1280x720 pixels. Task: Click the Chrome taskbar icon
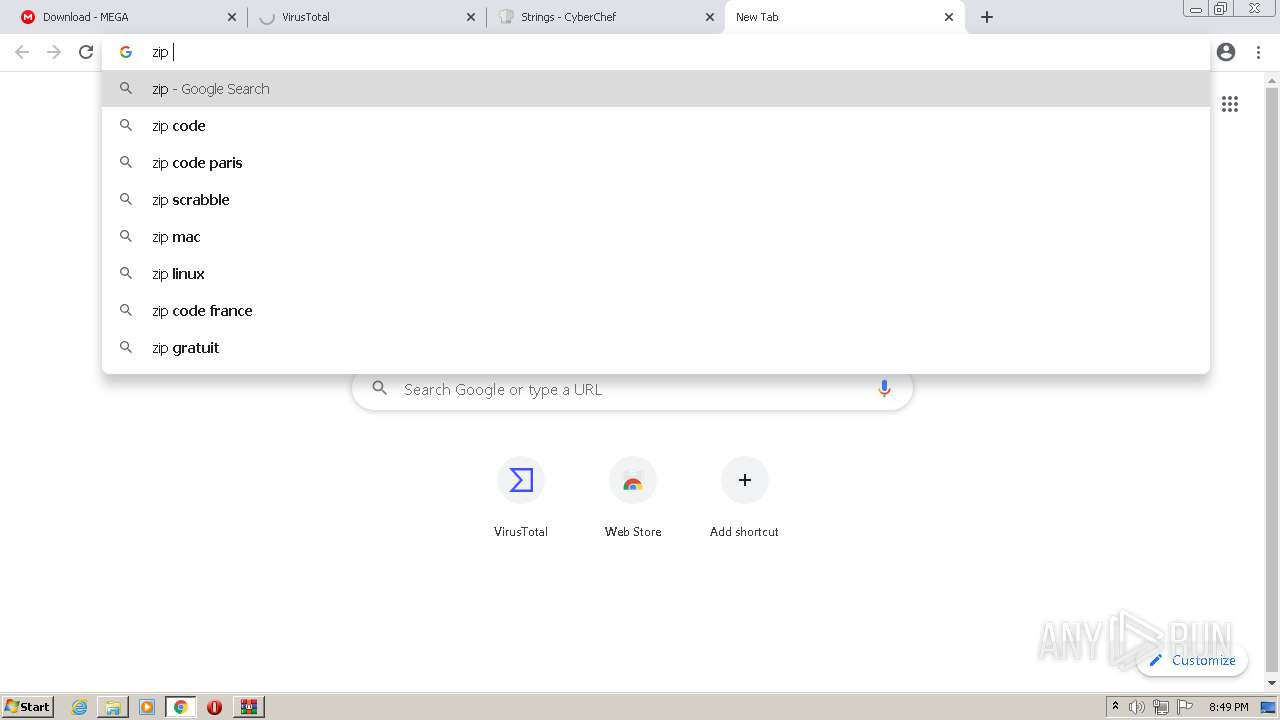pyautogui.click(x=181, y=707)
